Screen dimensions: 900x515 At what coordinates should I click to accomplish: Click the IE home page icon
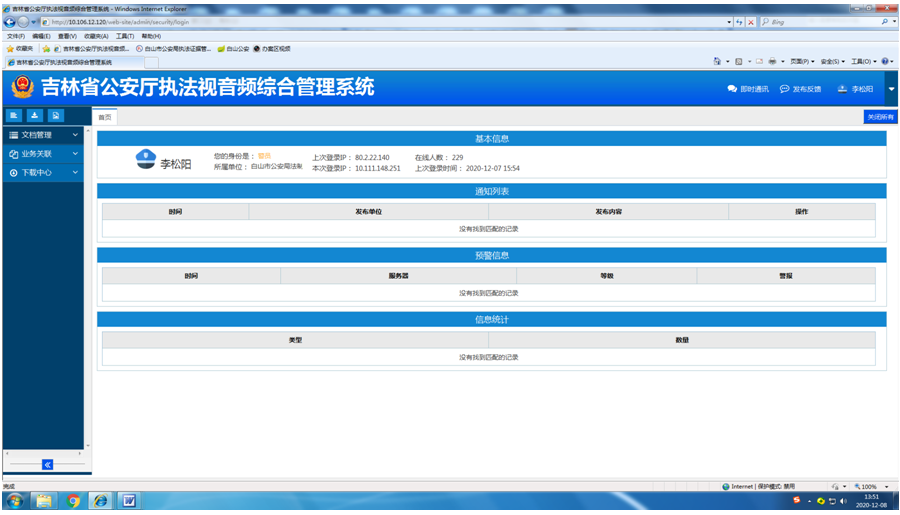point(717,61)
